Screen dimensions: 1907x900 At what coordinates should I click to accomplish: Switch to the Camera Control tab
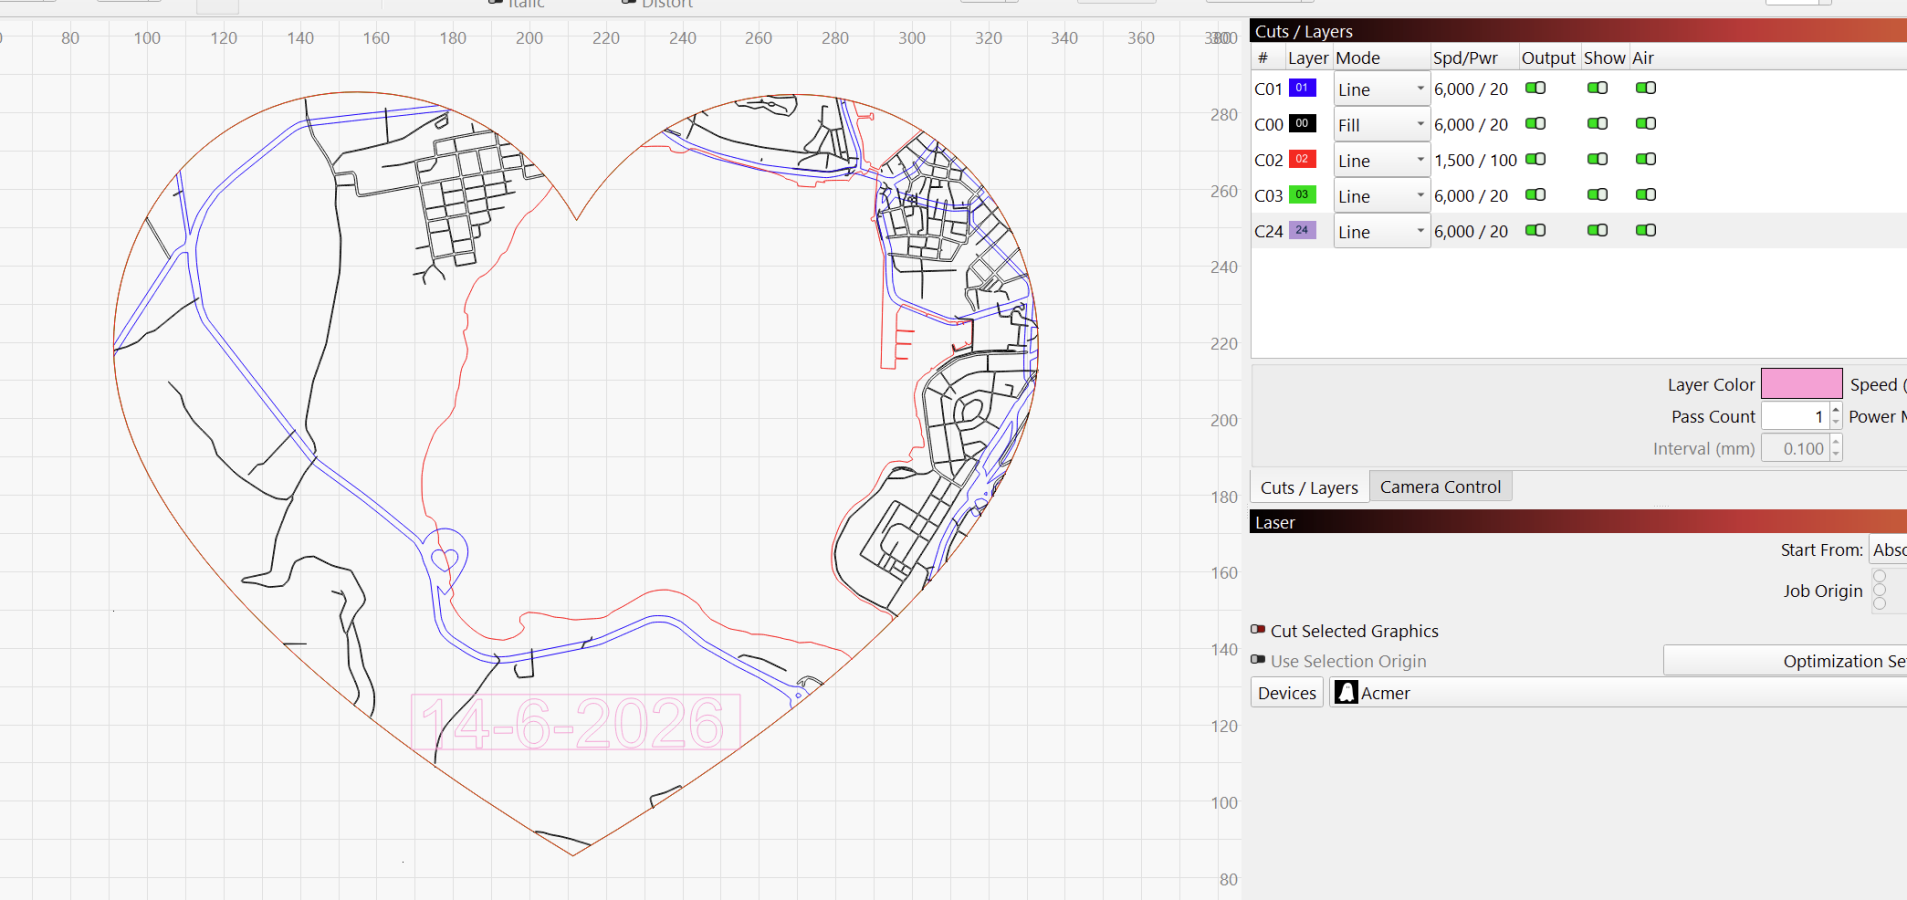pos(1440,487)
